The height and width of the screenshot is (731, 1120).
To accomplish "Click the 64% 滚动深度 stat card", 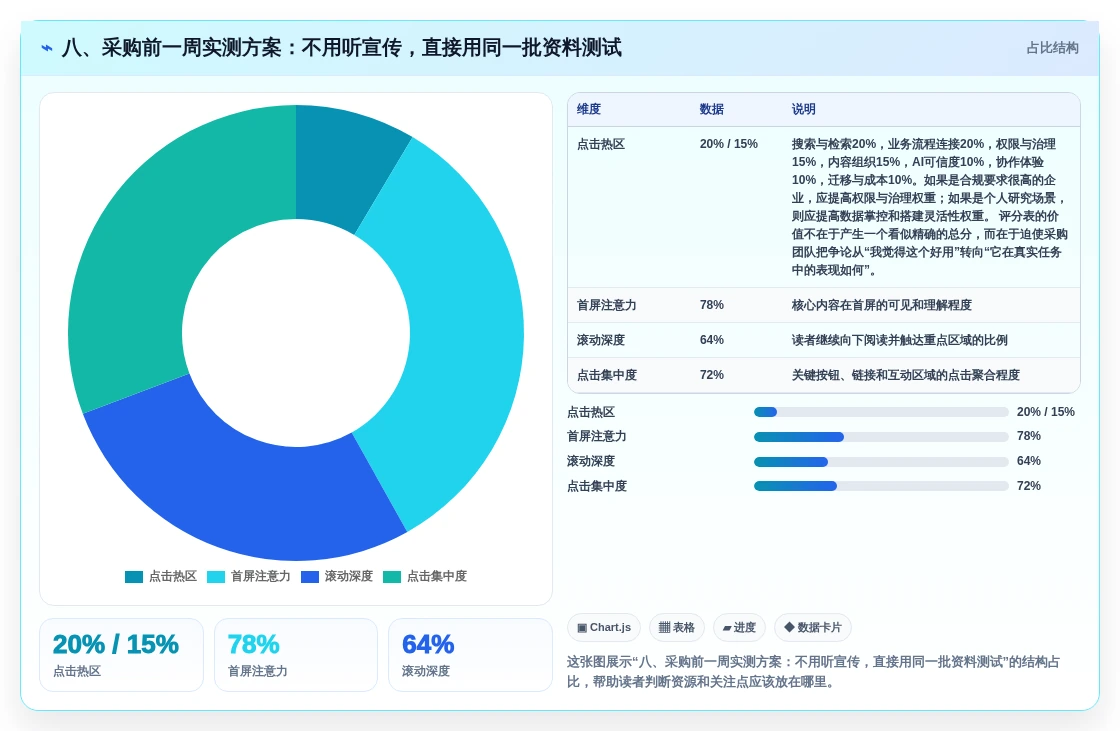I will tap(471, 655).
